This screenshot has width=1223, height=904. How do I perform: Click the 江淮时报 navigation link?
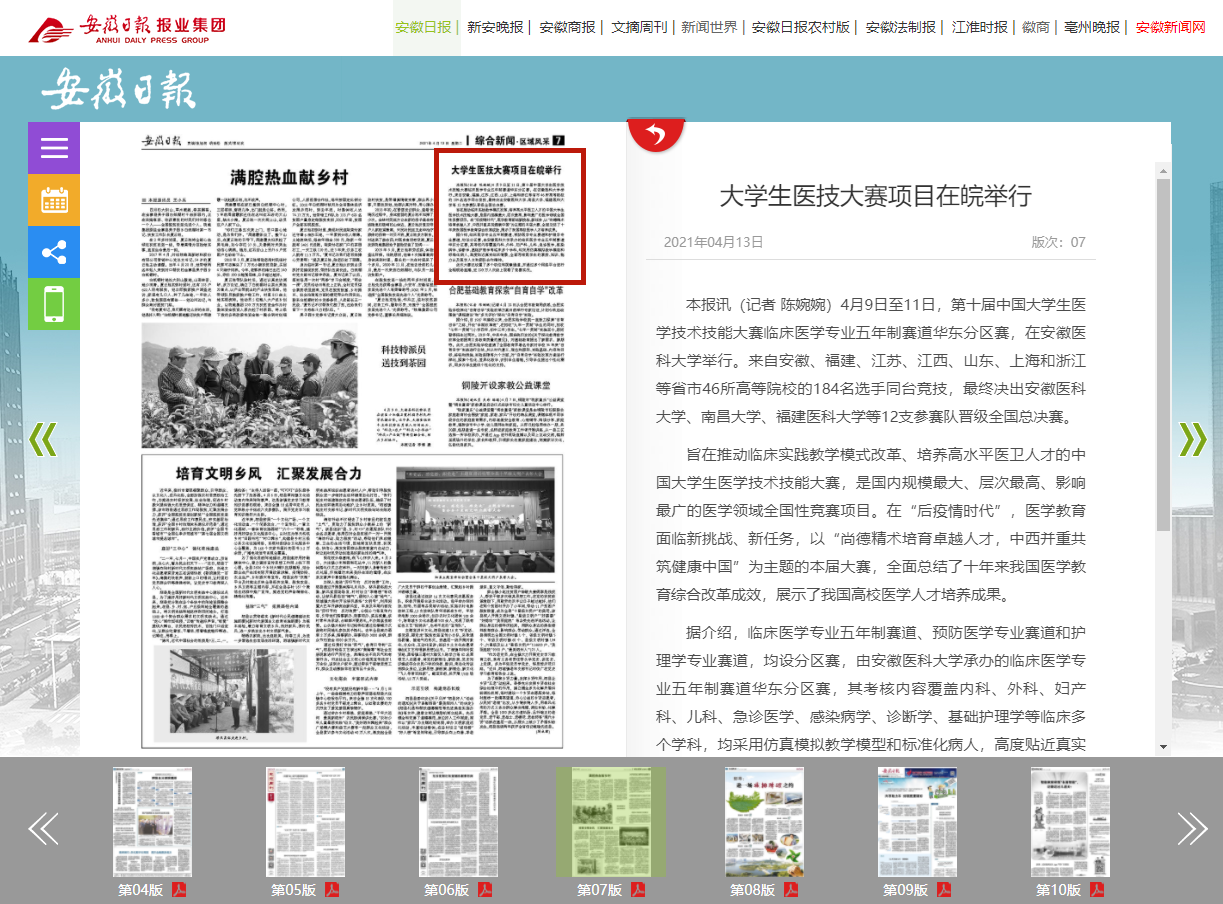pos(979,27)
